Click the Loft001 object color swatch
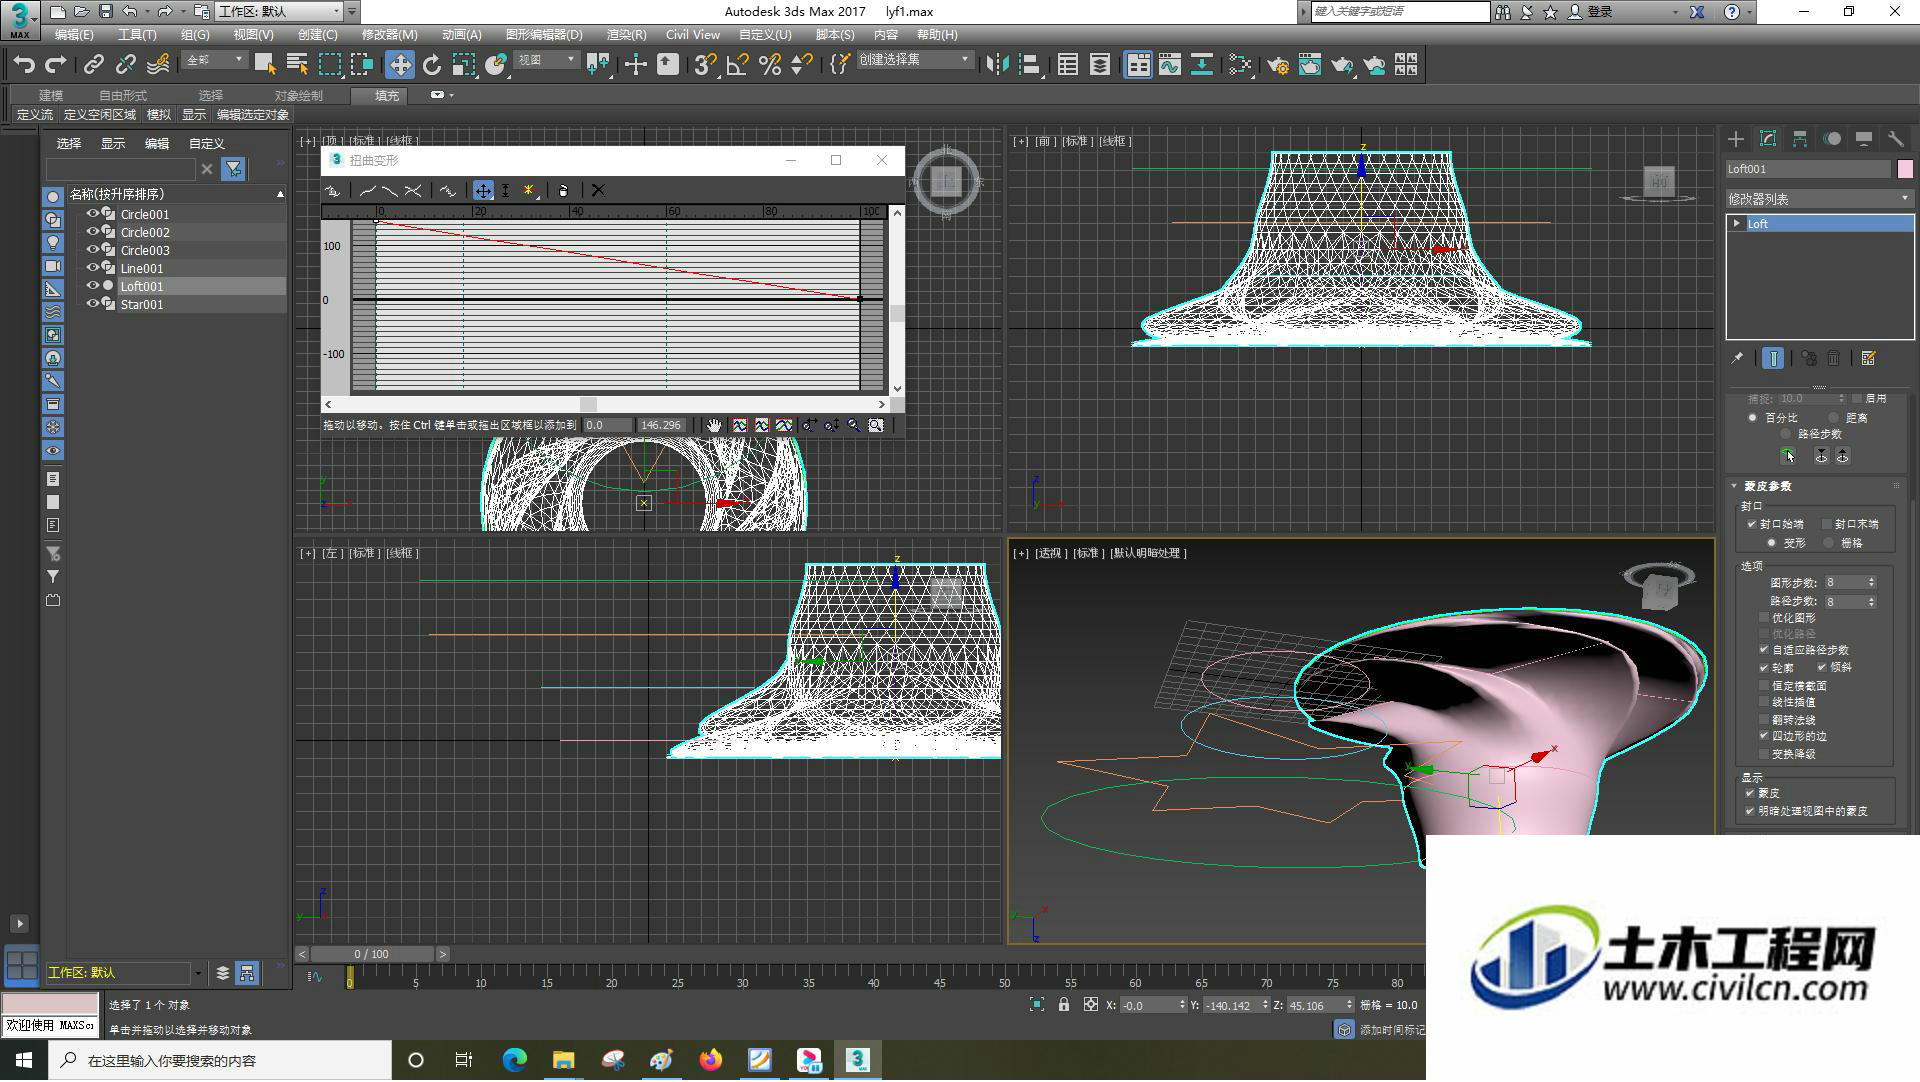This screenshot has width=1920, height=1082. [1905, 169]
